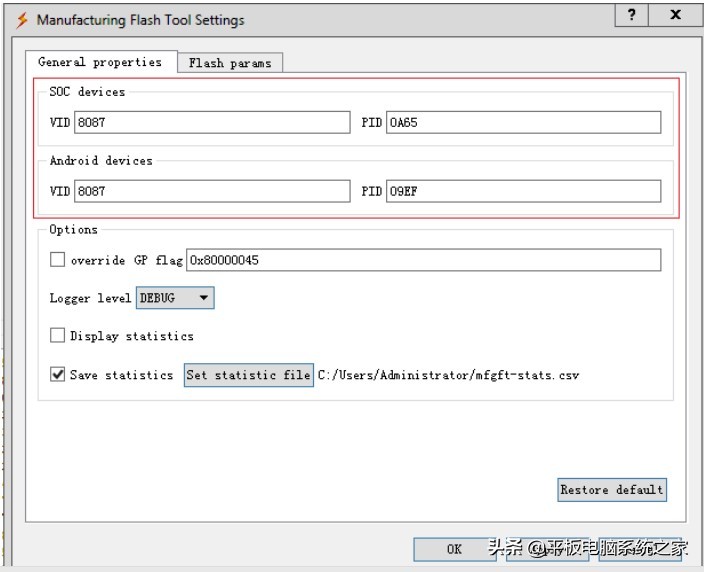This screenshot has width=704, height=572.
Task: Click the question mark help button
Action: point(631,15)
